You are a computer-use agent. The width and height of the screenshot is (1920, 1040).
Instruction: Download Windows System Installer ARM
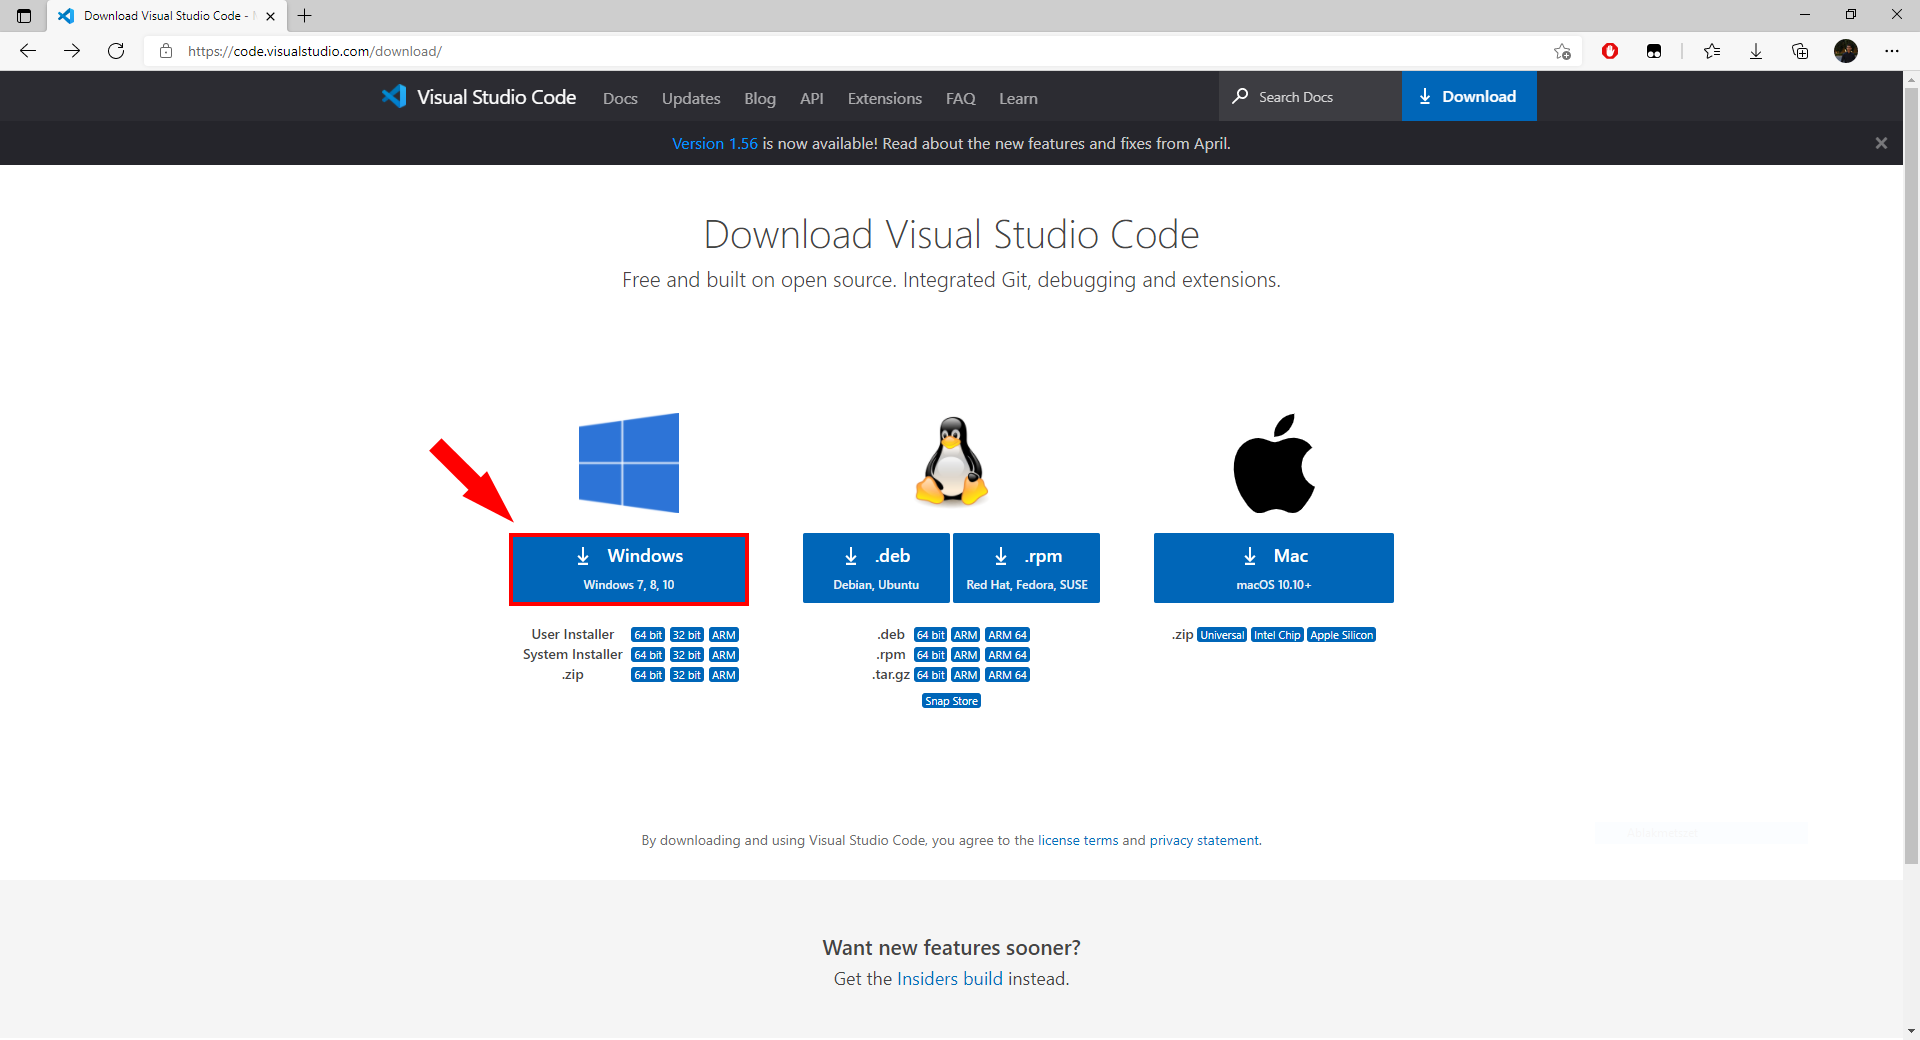coord(724,655)
